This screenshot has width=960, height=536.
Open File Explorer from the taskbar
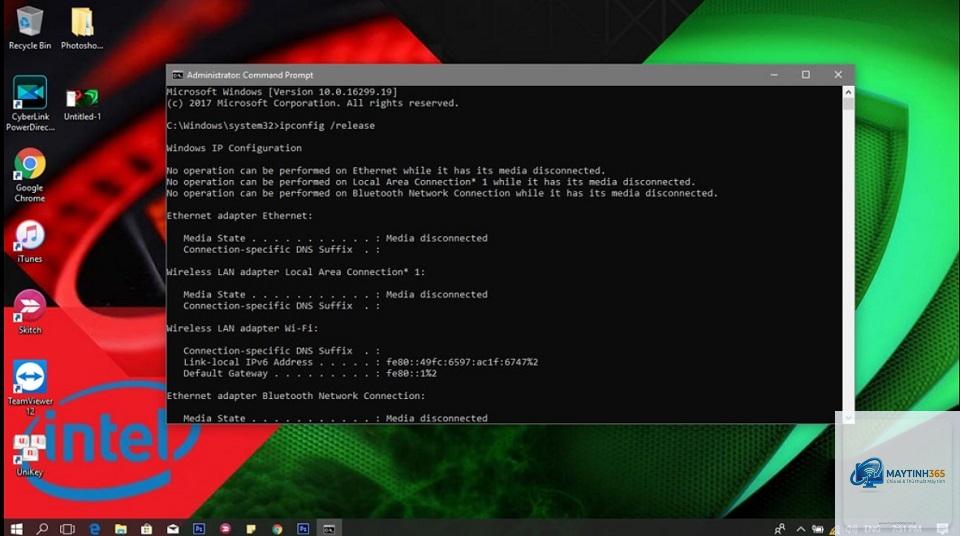pyautogui.click(x=121, y=529)
